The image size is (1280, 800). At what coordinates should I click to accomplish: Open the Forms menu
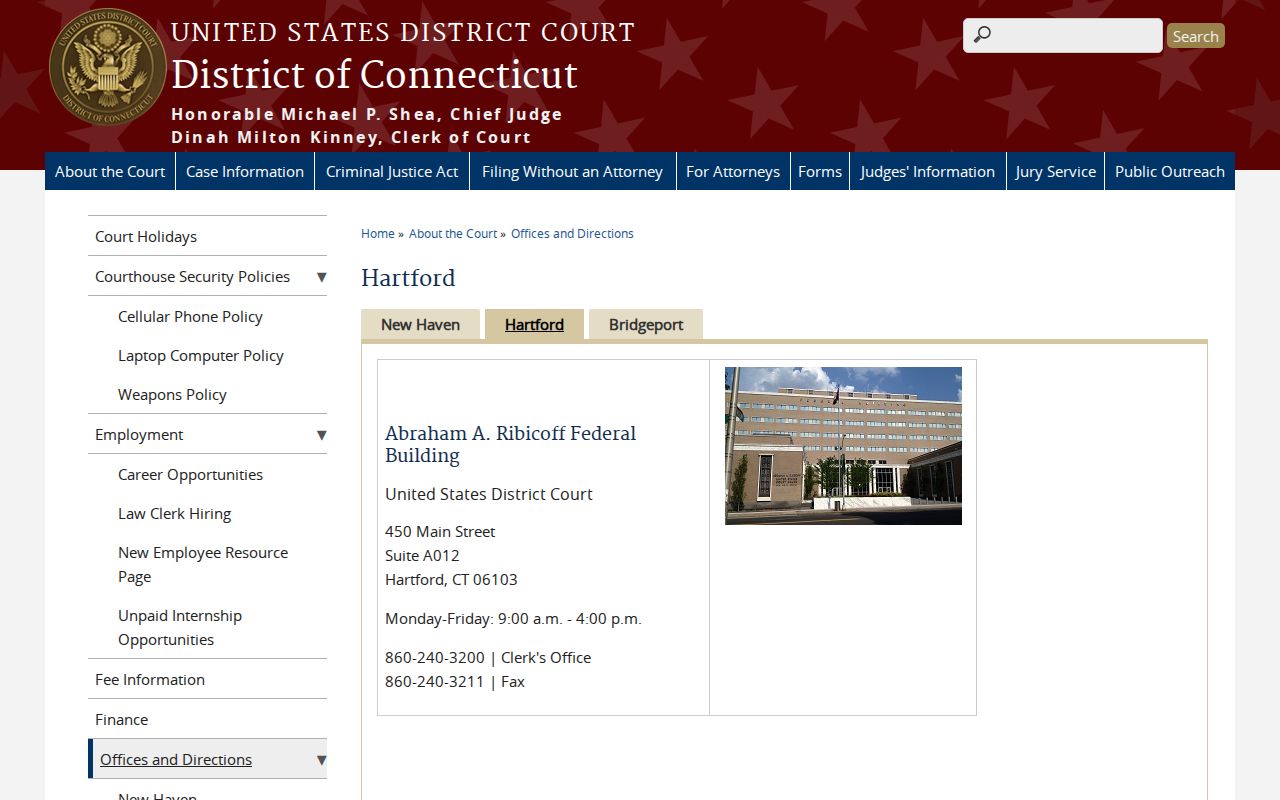click(x=820, y=171)
